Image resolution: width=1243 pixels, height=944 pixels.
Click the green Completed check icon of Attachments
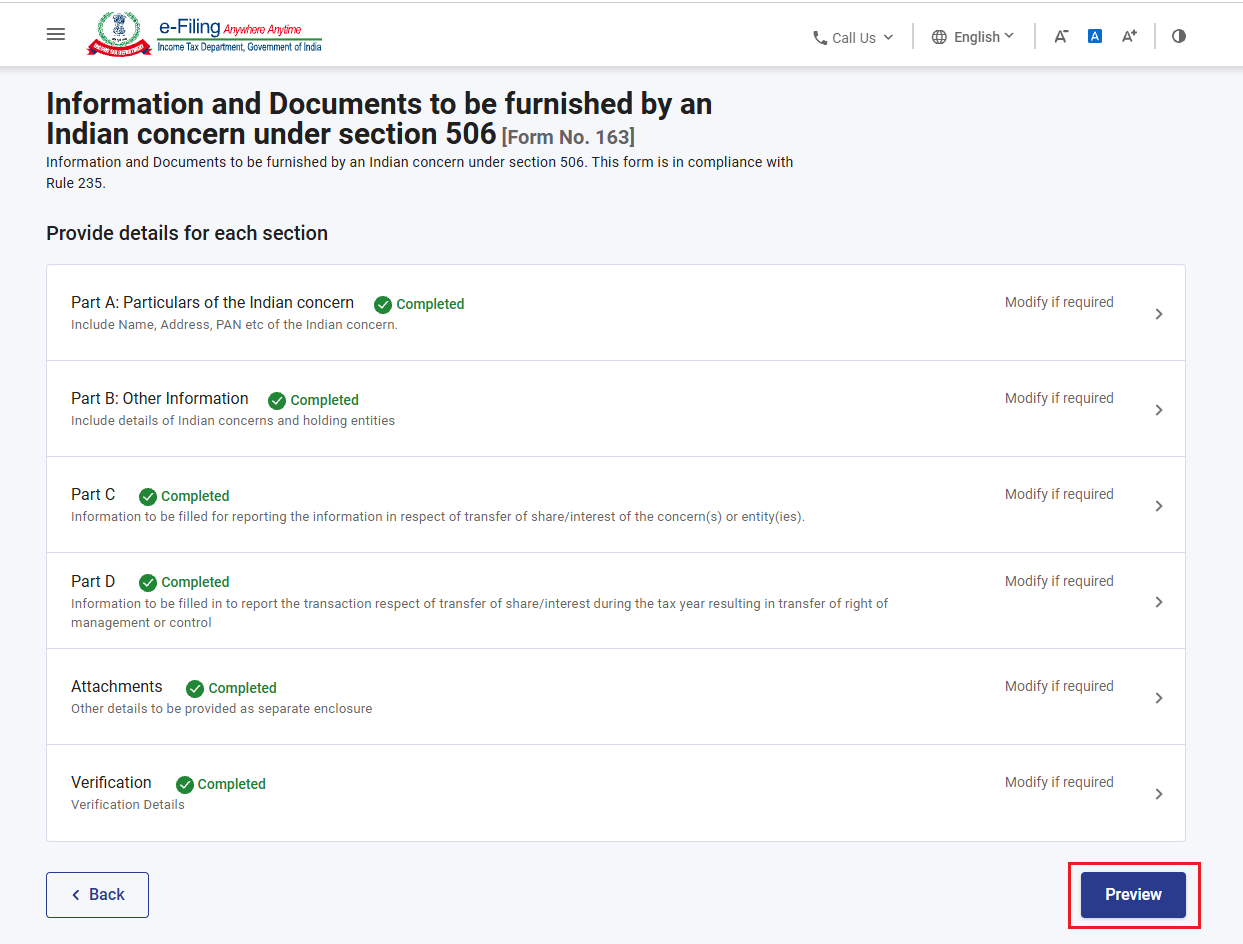point(195,688)
